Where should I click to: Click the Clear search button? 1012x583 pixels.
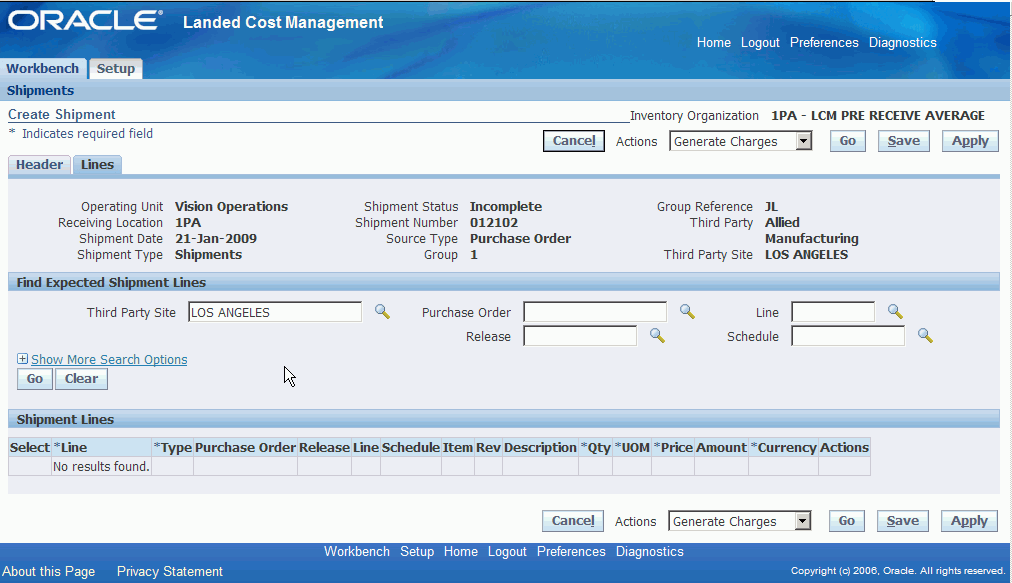point(81,379)
